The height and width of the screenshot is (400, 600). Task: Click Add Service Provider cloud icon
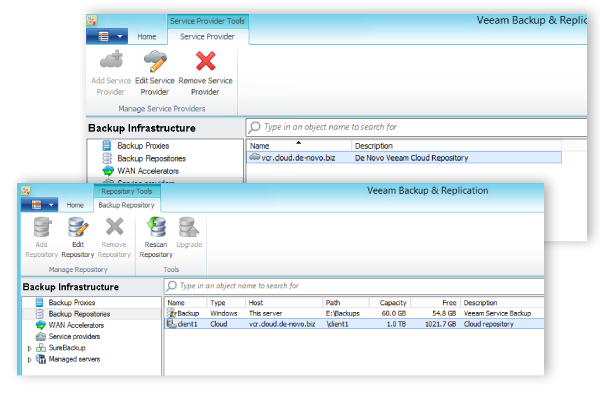pyautogui.click(x=111, y=61)
